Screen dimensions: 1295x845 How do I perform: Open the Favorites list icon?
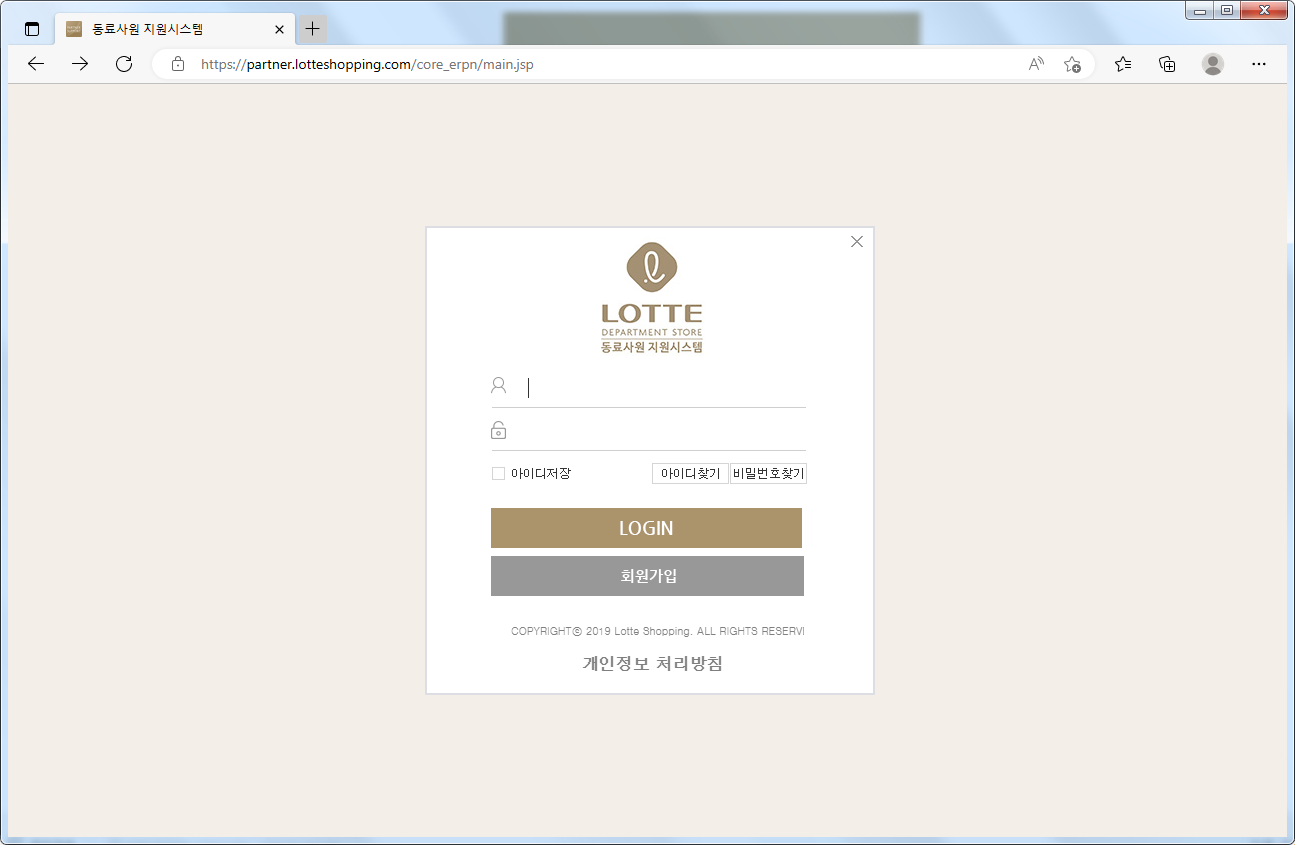(x=1123, y=64)
